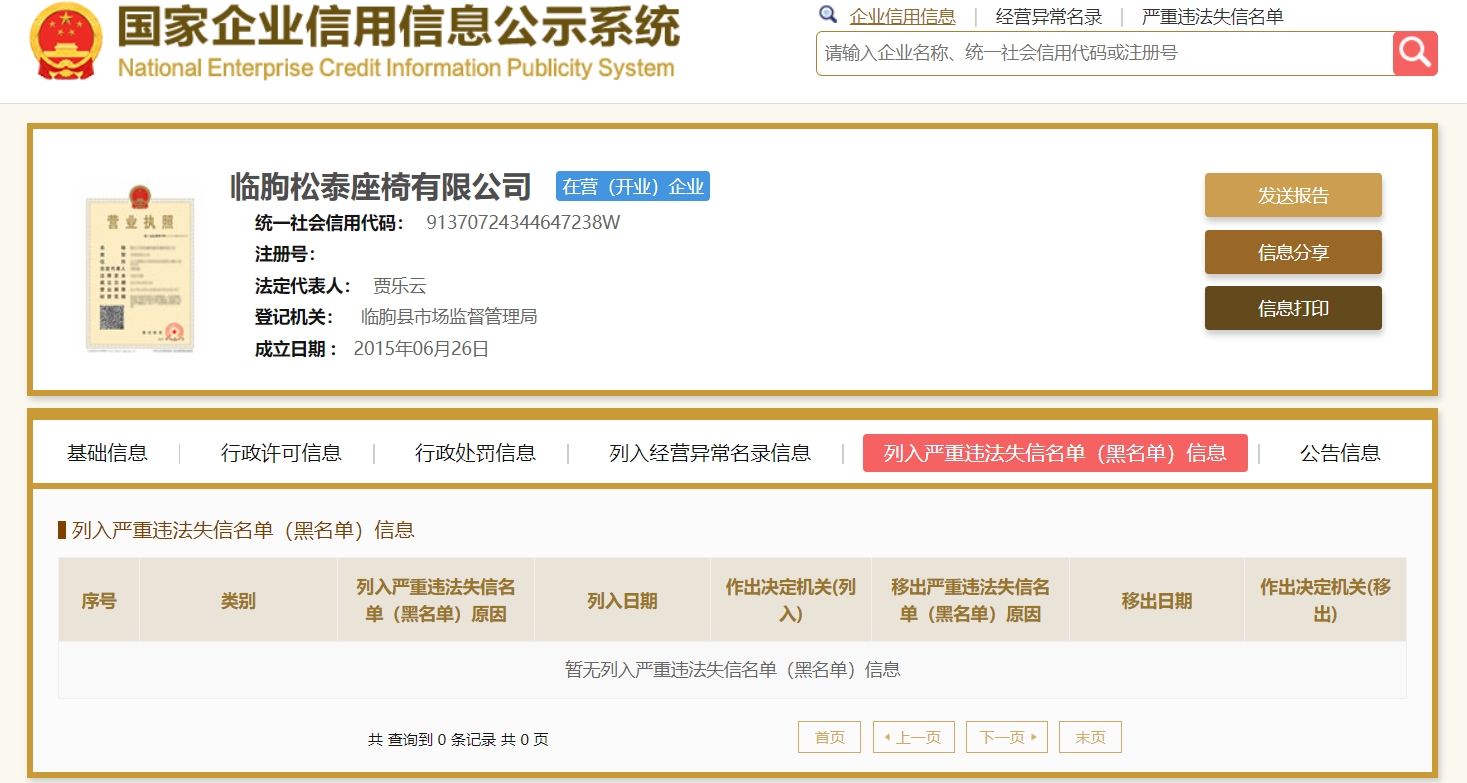
Task: Click the national emblem logo
Action: pyautogui.click(x=66, y=42)
